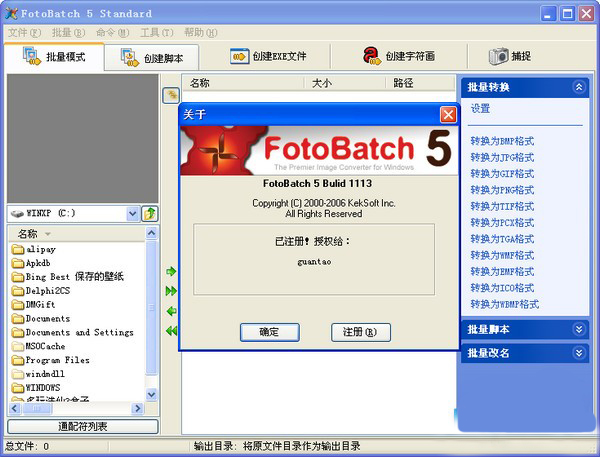Screen dimensions: 600x457
Task: Click the 创建EXE文件 window icon
Action: click(x=240, y=56)
